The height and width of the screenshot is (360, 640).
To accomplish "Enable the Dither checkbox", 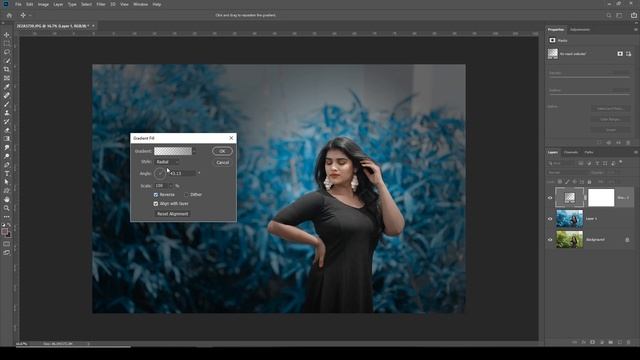I will [186, 195].
